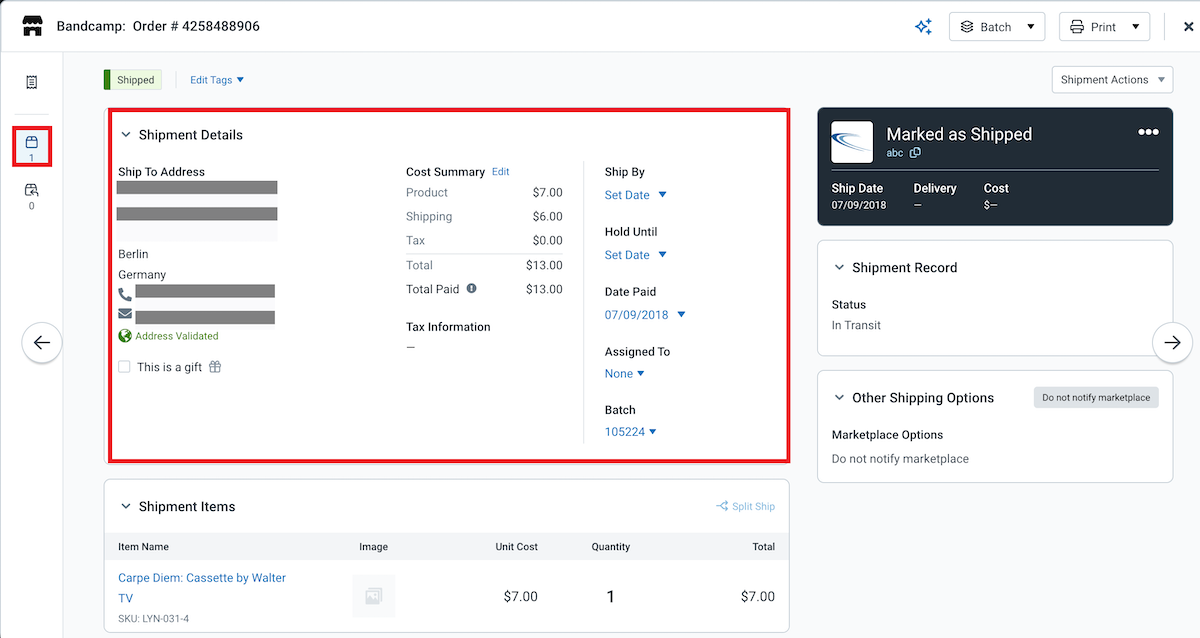Go to previous order with left arrow
This screenshot has width=1200, height=638.
(x=42, y=343)
